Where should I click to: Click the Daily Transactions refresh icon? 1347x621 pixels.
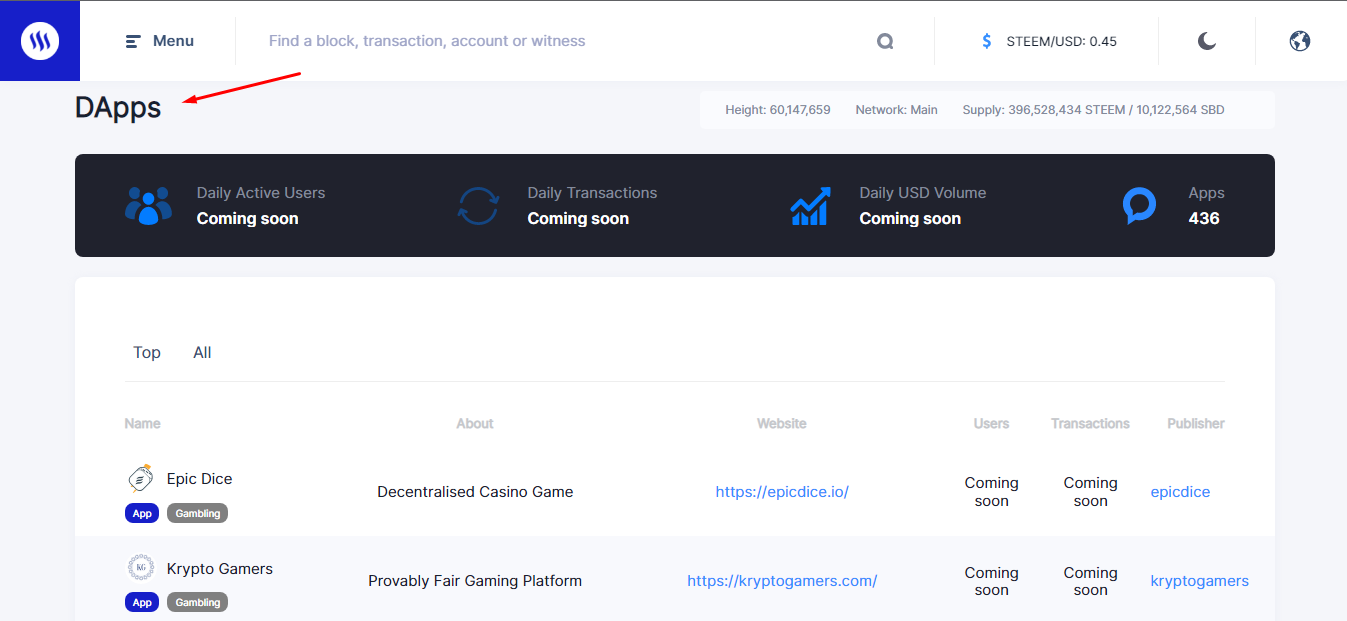click(478, 206)
